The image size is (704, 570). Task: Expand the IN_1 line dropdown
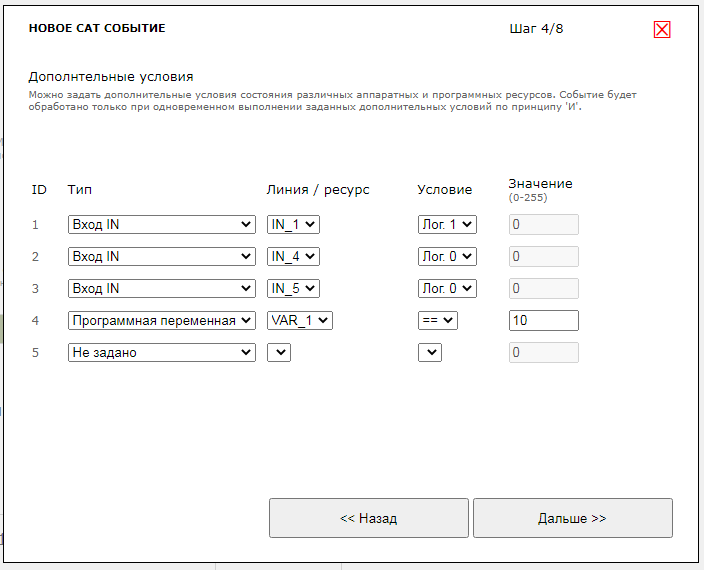coord(293,225)
